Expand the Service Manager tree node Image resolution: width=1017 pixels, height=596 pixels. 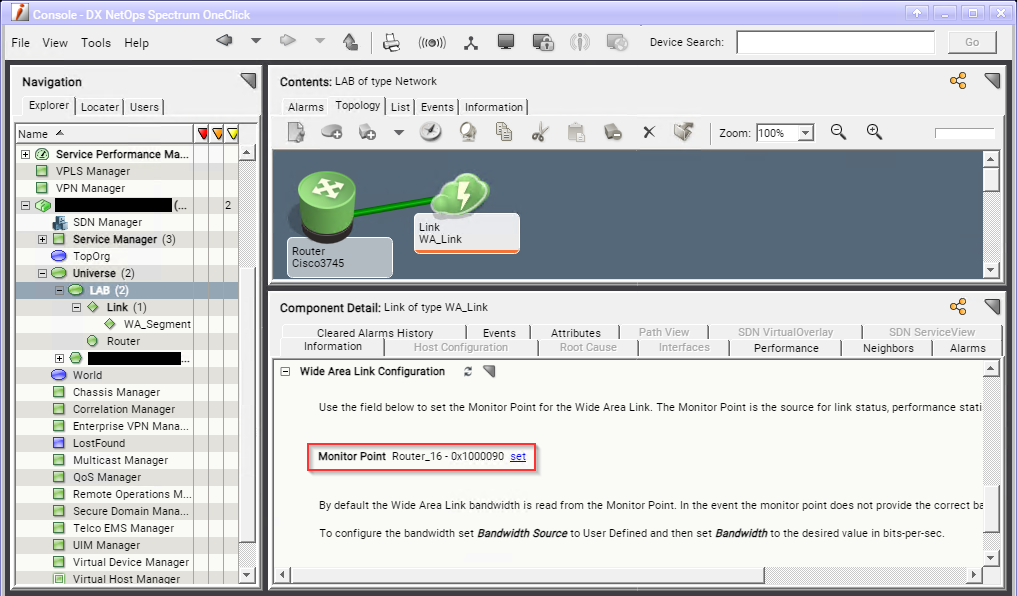click(x=42, y=239)
